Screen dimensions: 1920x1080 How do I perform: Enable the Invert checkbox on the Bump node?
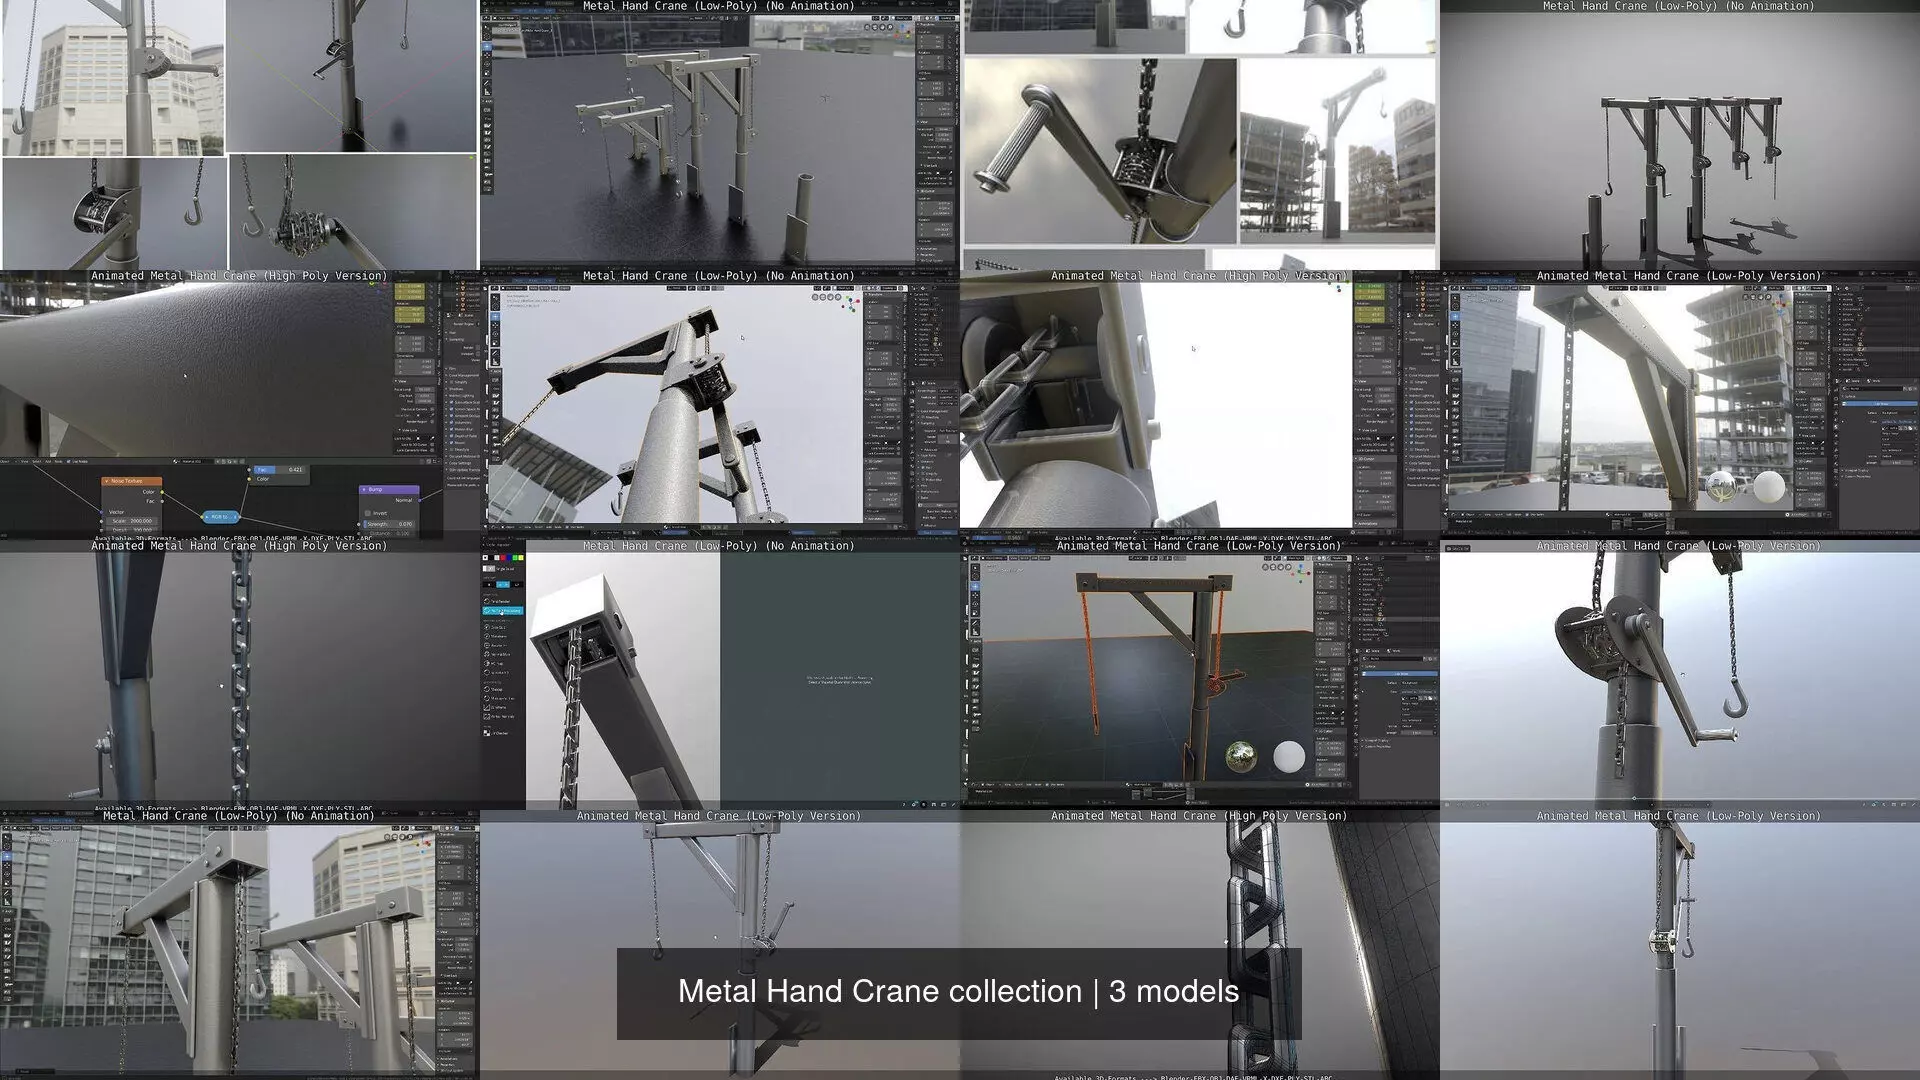(367, 513)
